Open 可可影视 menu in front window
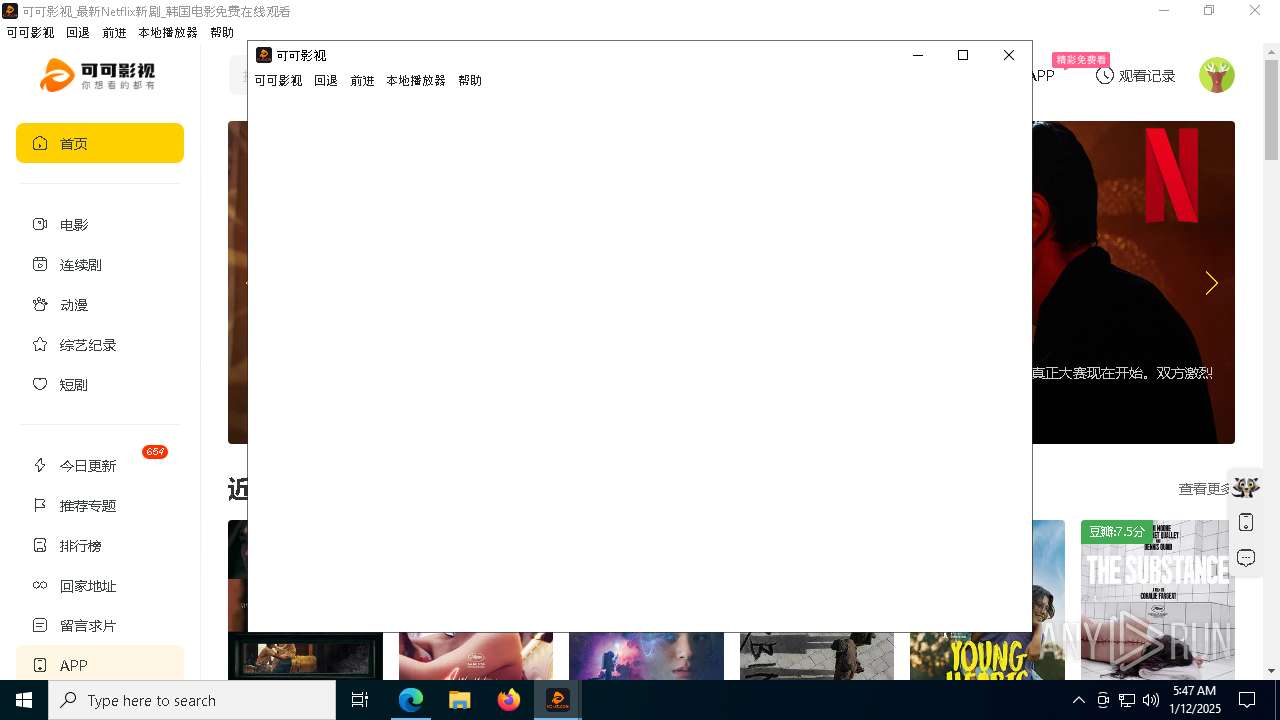The width and height of the screenshot is (1280, 720). point(278,81)
